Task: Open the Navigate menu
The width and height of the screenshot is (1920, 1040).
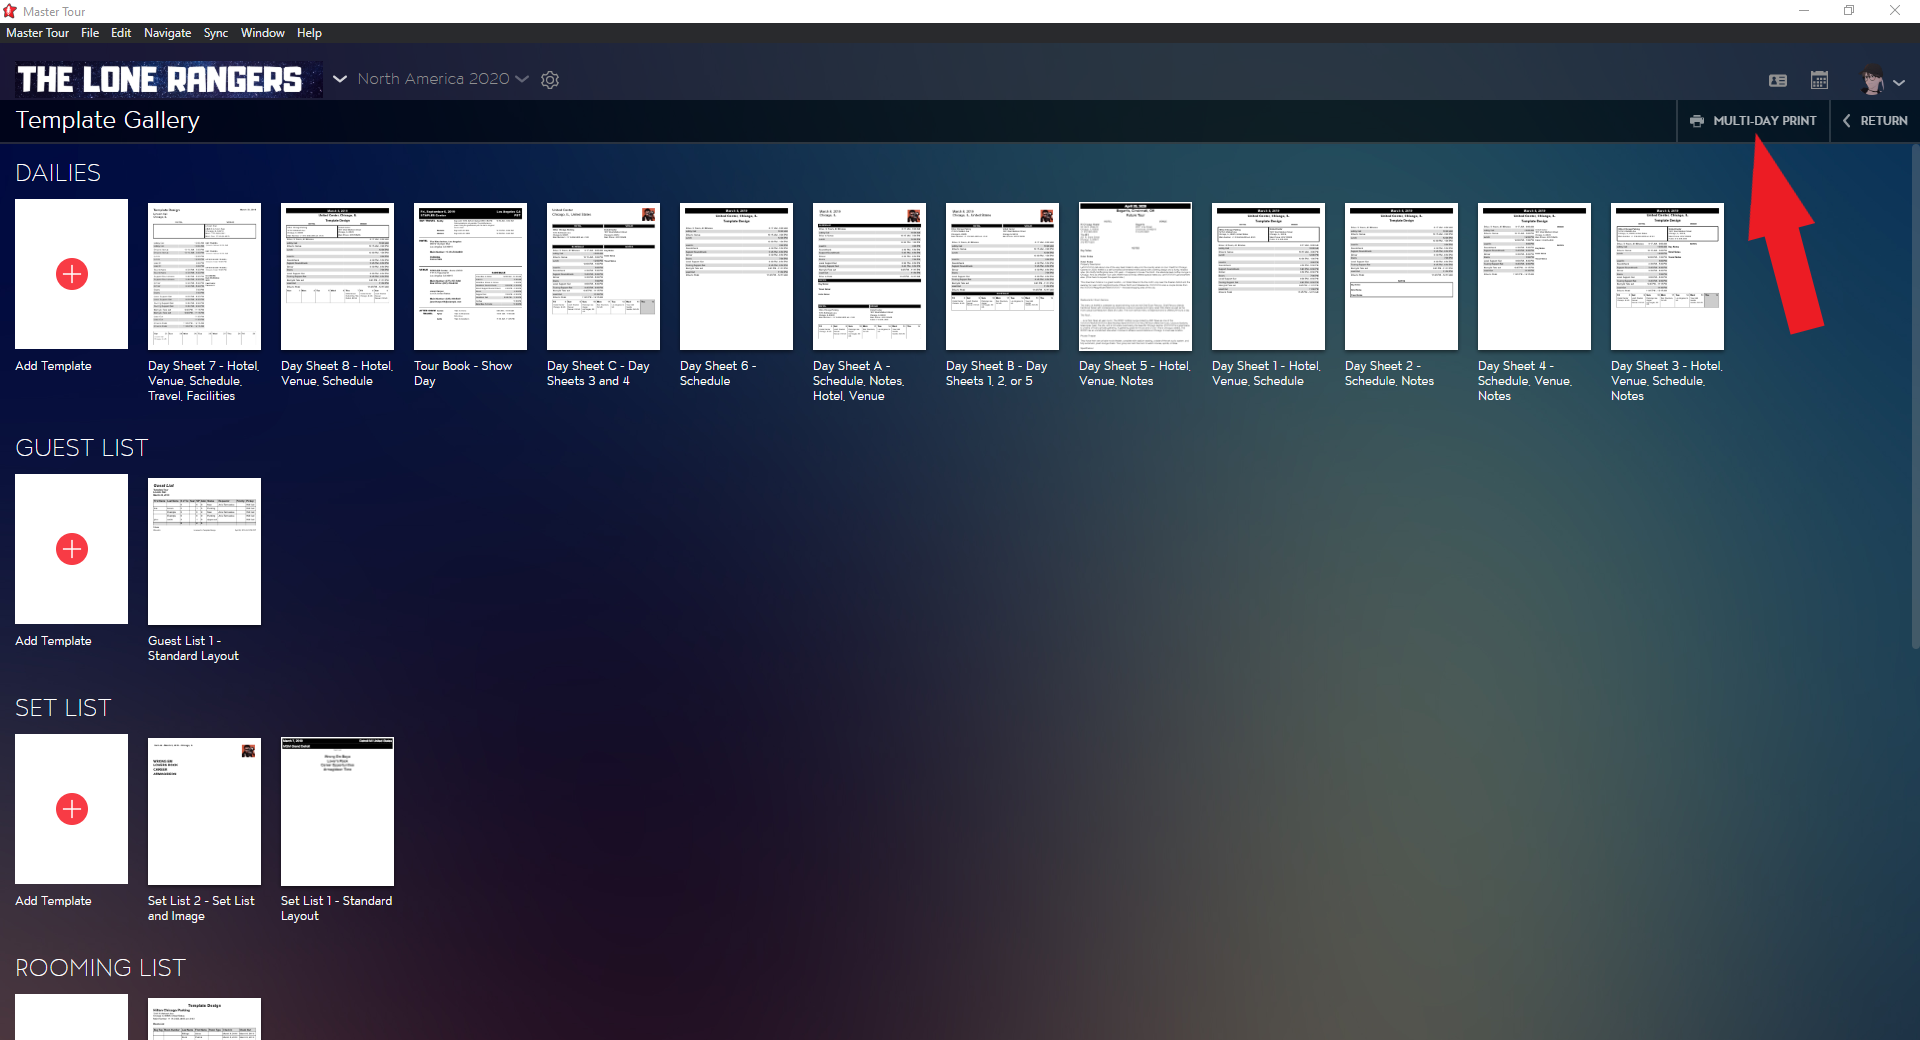Action: 168,33
